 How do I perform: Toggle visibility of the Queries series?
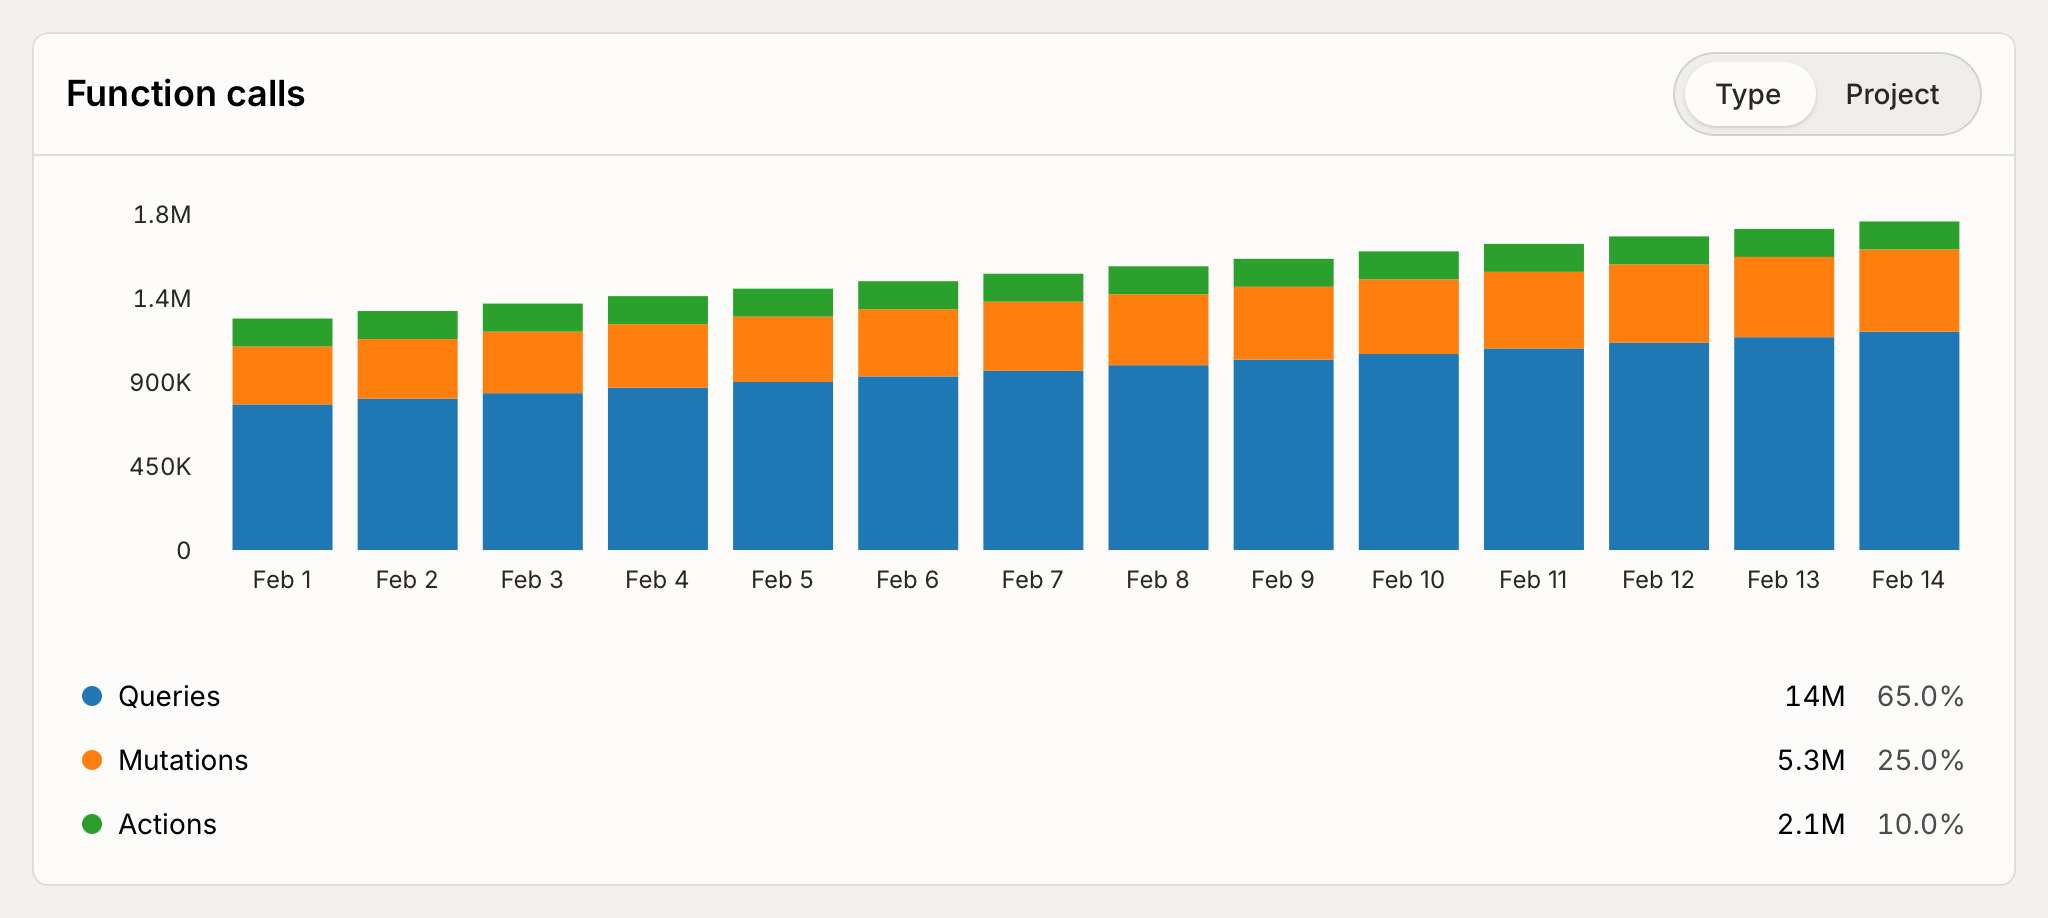tap(168, 695)
